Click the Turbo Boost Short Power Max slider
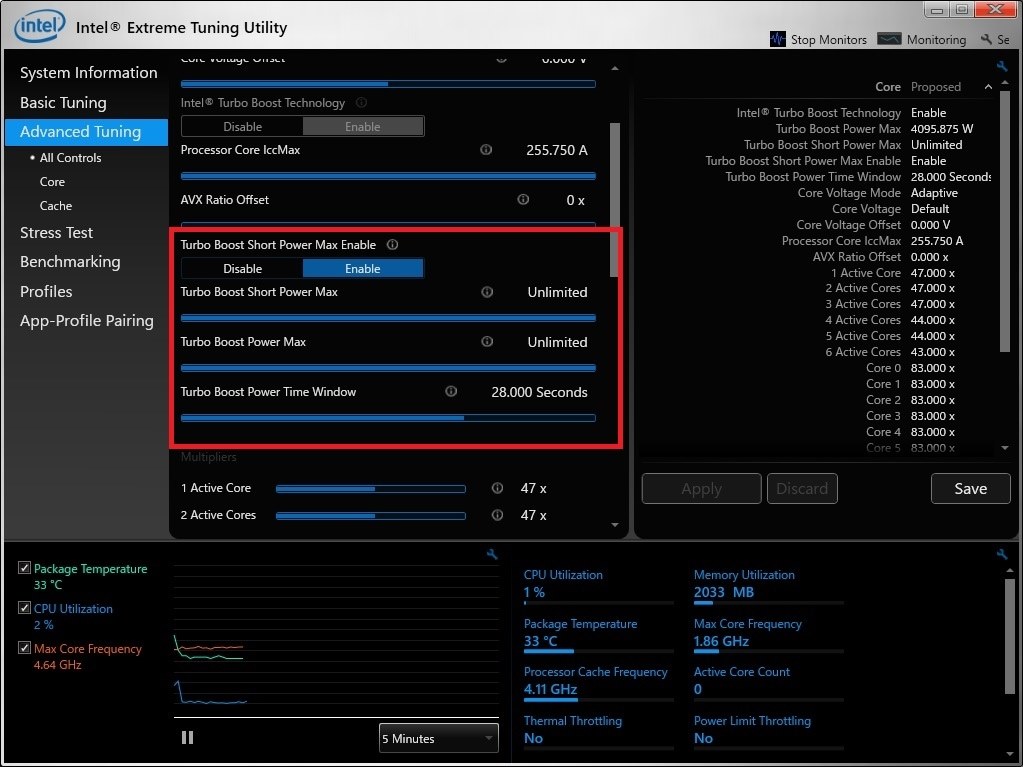 click(x=388, y=318)
